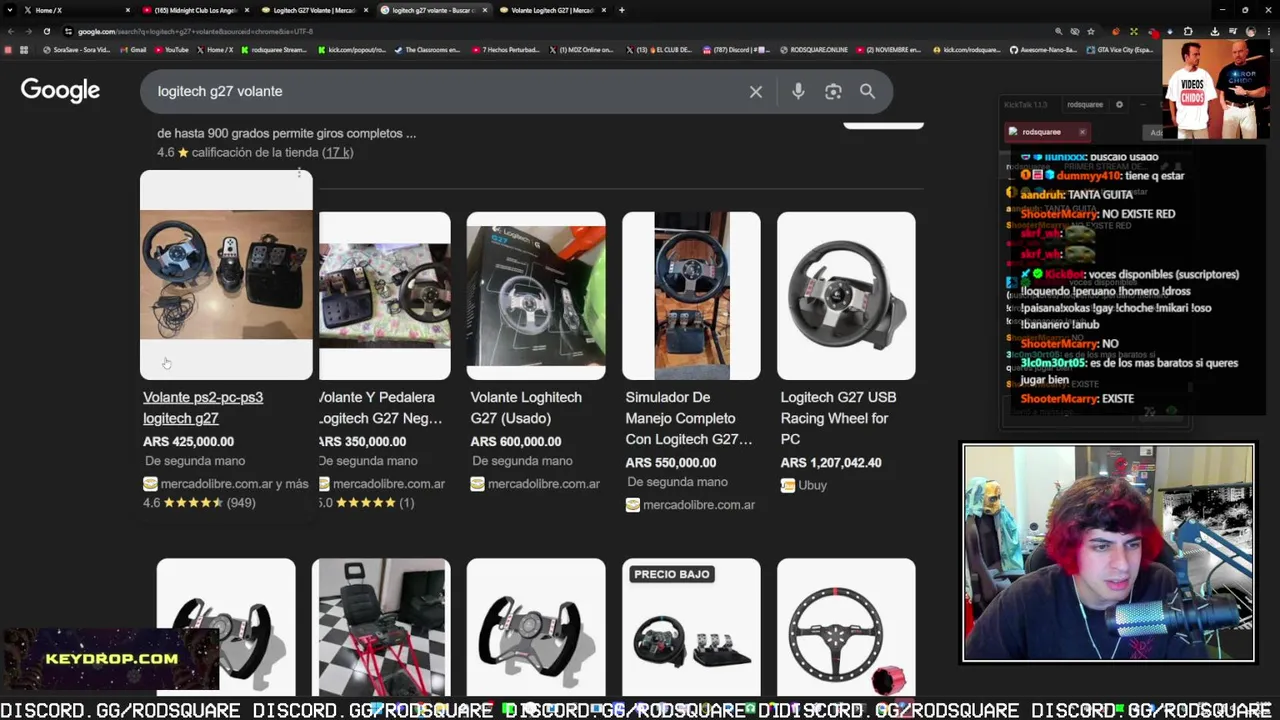1280x720 pixels.
Task: Open the Chrome profile avatar
Action: 1251,31
